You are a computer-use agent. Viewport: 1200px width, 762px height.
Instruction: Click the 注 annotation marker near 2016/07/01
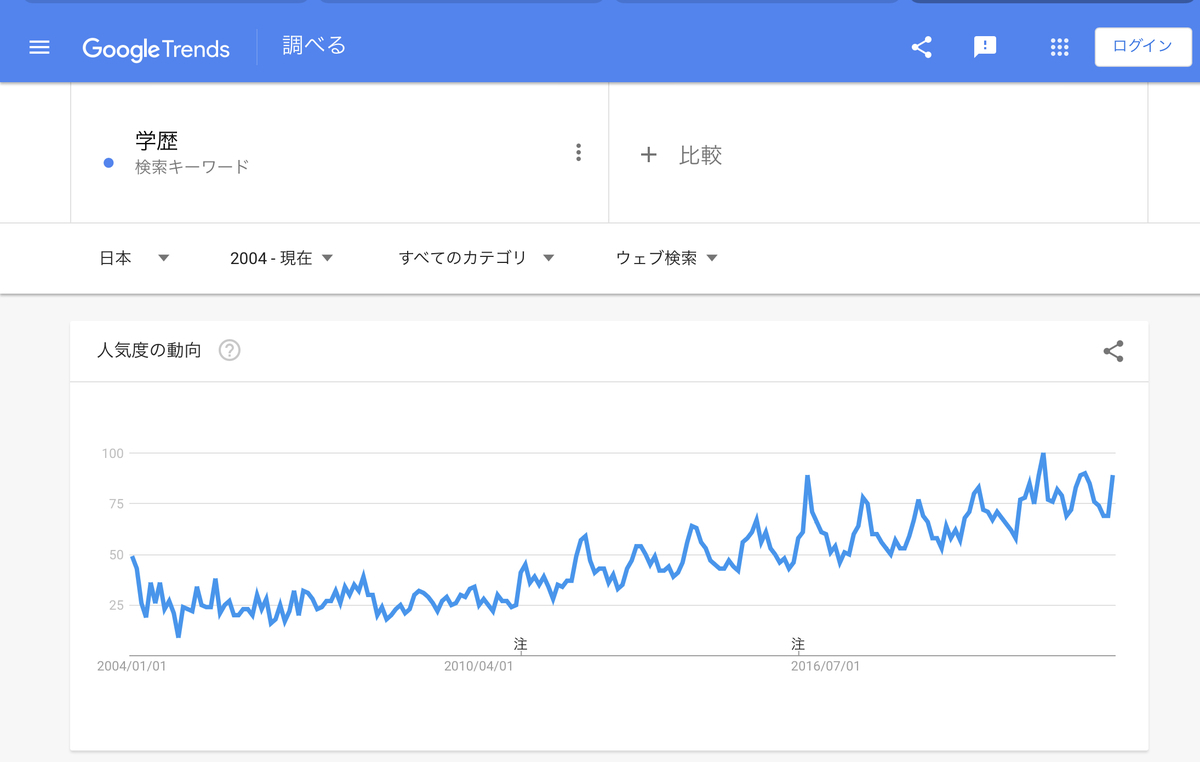pos(797,645)
